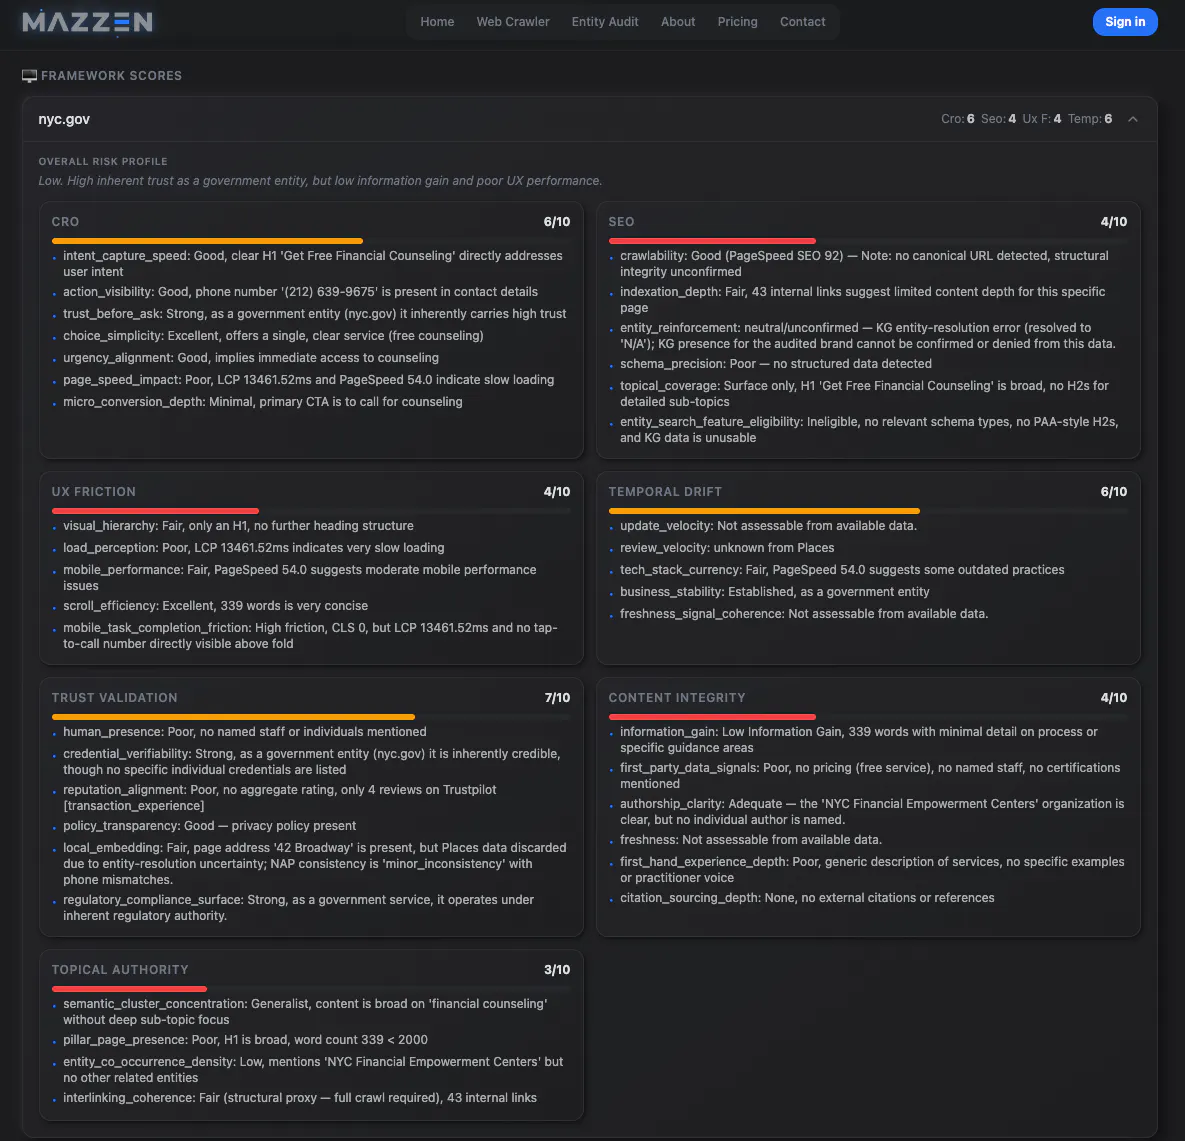Click the business_stability line

[x=775, y=591]
